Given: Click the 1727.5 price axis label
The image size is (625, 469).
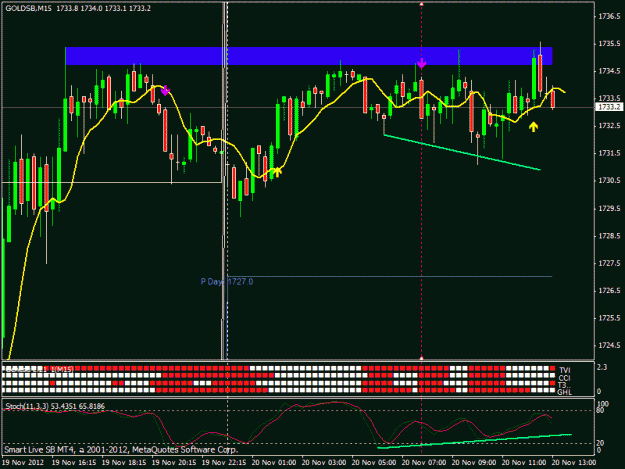Looking at the screenshot, I should [609, 263].
